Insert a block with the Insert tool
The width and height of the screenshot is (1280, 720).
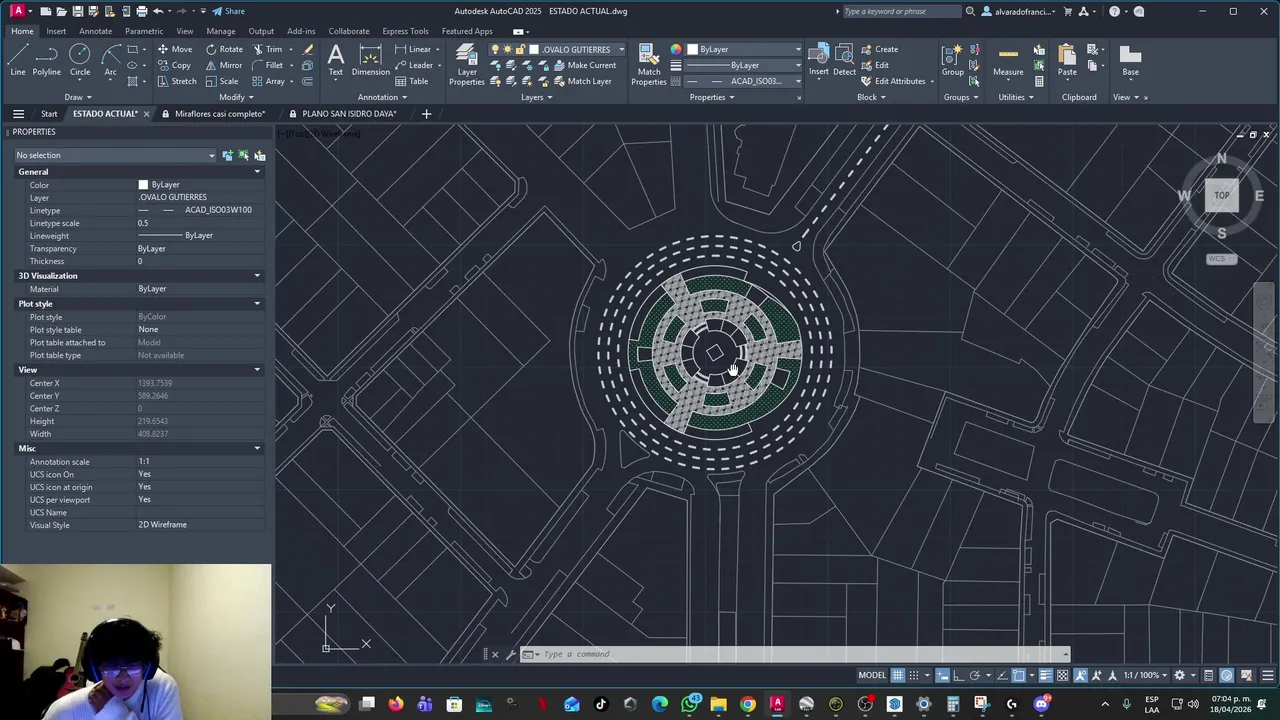pyautogui.click(x=819, y=60)
